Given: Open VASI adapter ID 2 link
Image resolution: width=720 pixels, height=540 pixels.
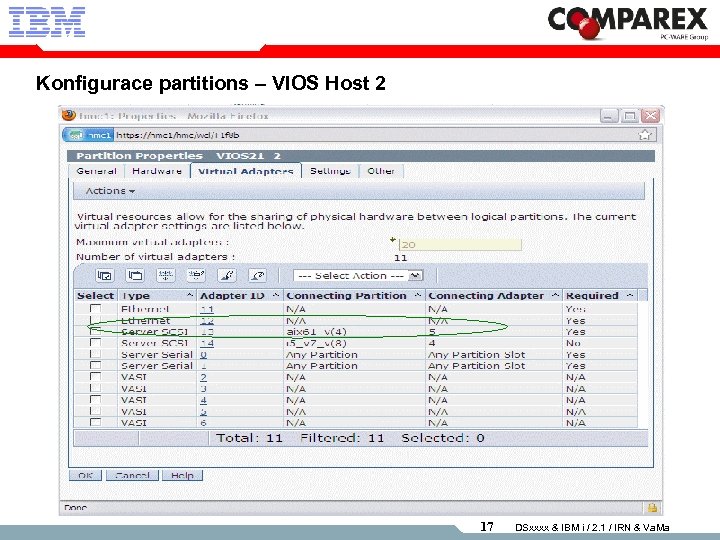Looking at the screenshot, I should (x=203, y=377).
